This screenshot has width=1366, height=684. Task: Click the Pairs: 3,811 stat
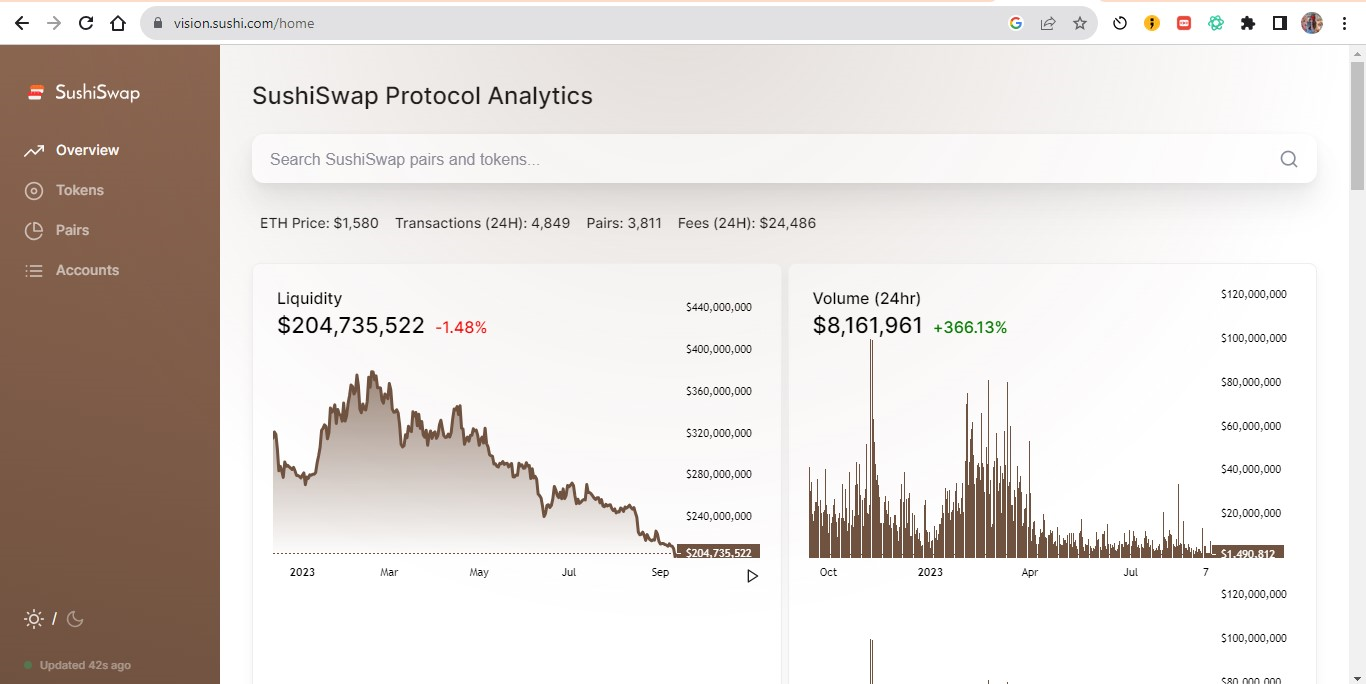click(x=624, y=223)
